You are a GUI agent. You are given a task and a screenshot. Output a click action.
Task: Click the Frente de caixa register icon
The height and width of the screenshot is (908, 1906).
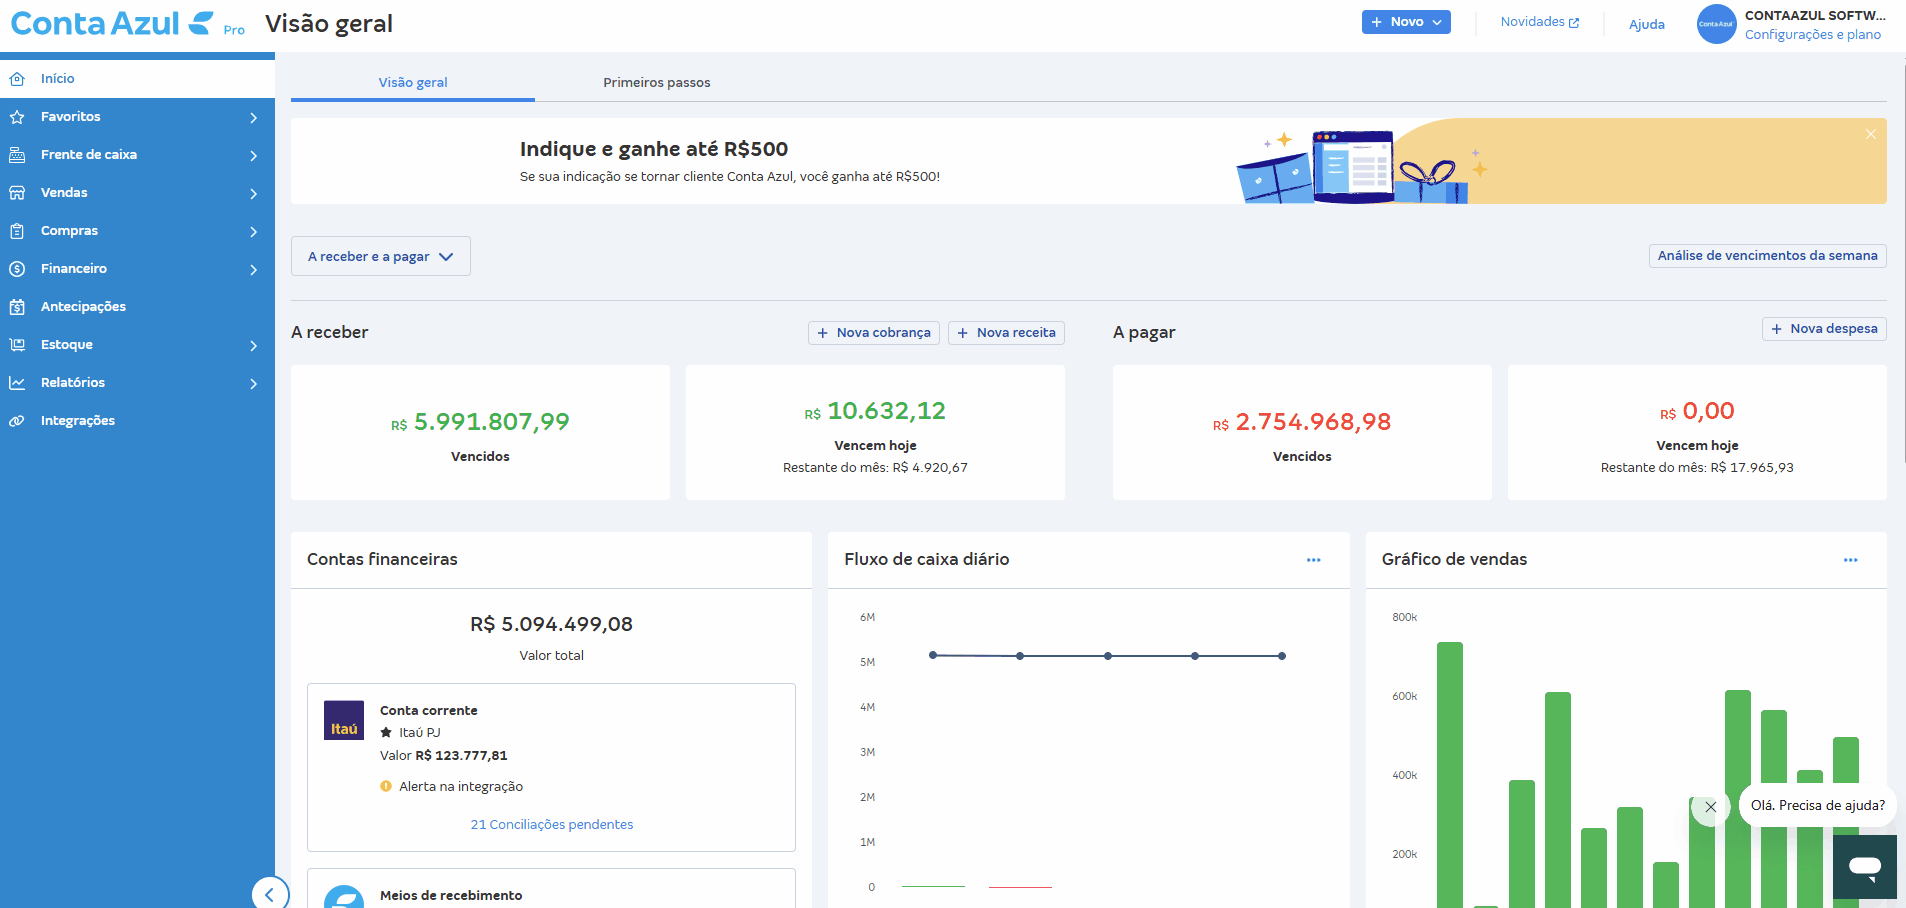coord(17,155)
